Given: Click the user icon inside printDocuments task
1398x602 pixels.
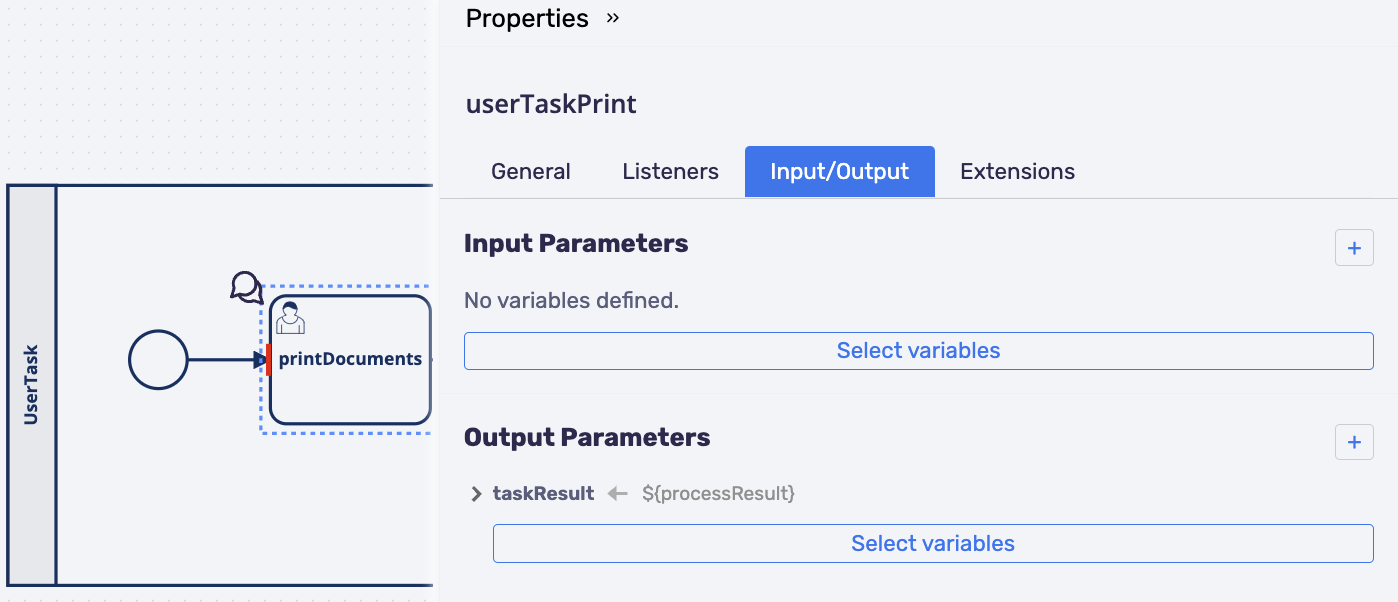Looking at the screenshot, I should [290, 317].
